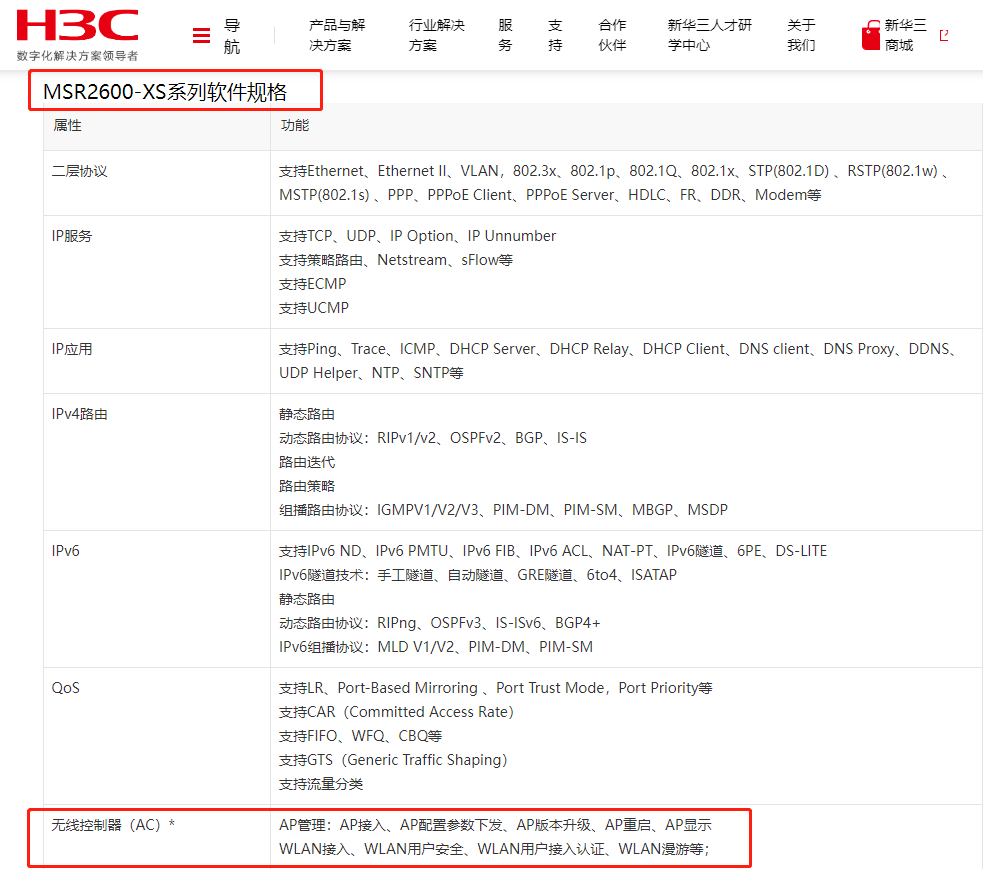Click 静态路由 in the IPv4路由 row
This screenshot has height=869, width=983.
pos(307,414)
